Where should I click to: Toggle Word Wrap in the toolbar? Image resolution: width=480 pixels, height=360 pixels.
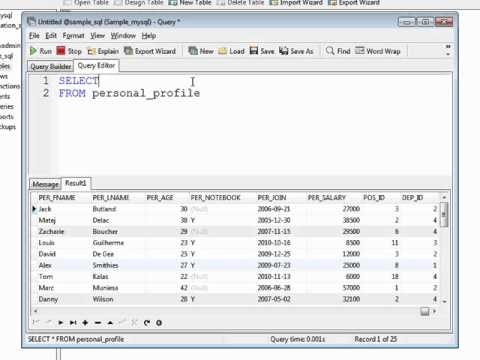tap(378, 51)
